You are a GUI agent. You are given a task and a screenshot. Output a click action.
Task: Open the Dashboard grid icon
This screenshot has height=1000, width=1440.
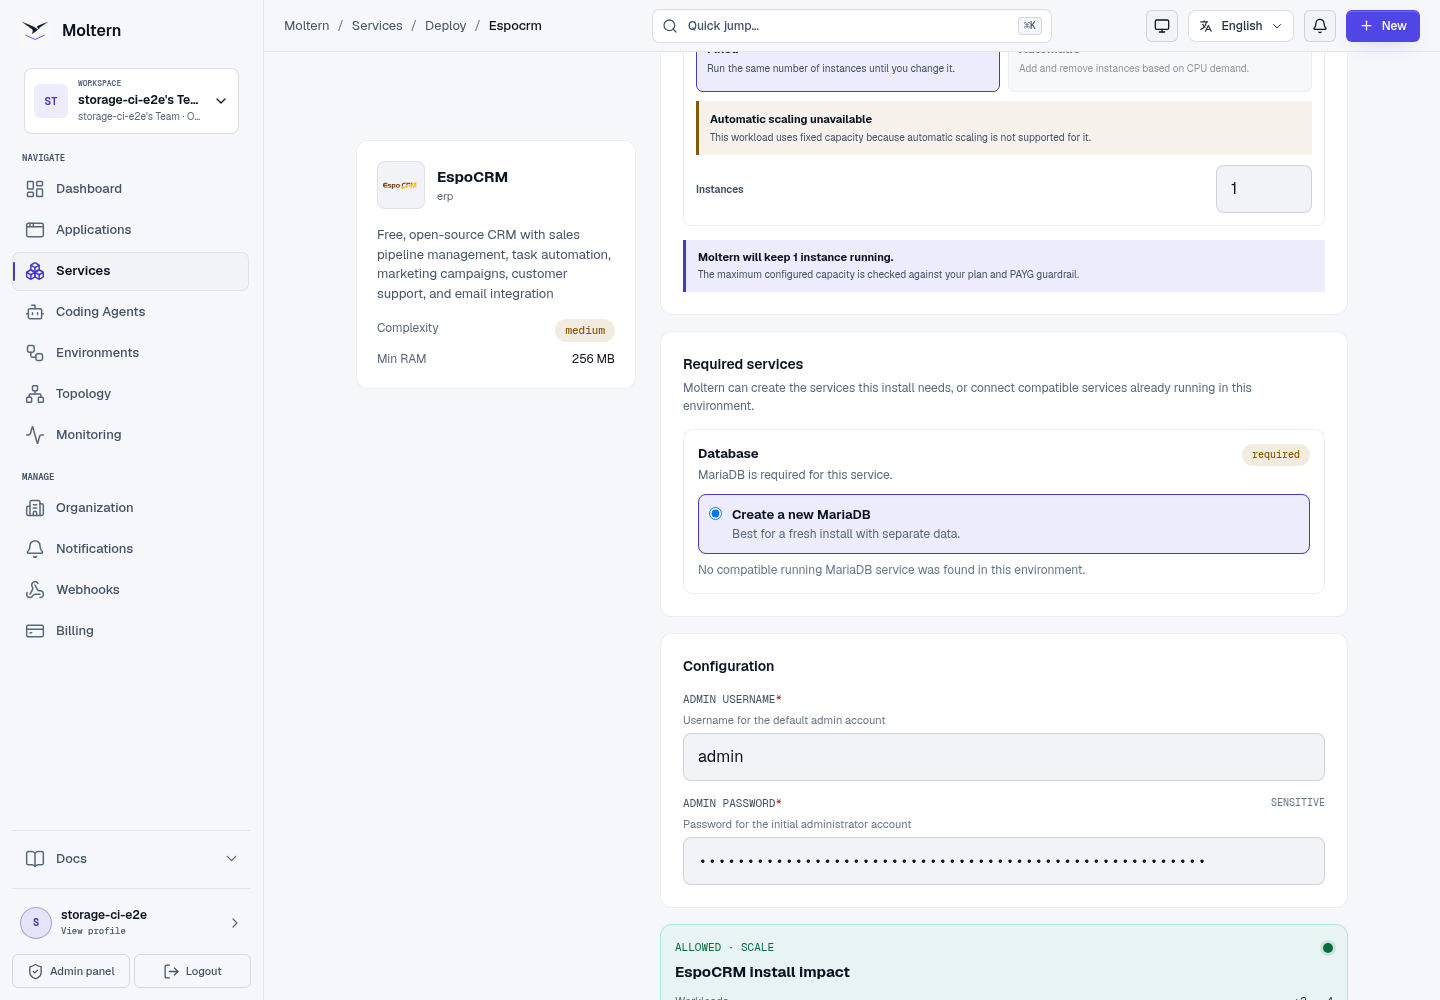(35, 189)
